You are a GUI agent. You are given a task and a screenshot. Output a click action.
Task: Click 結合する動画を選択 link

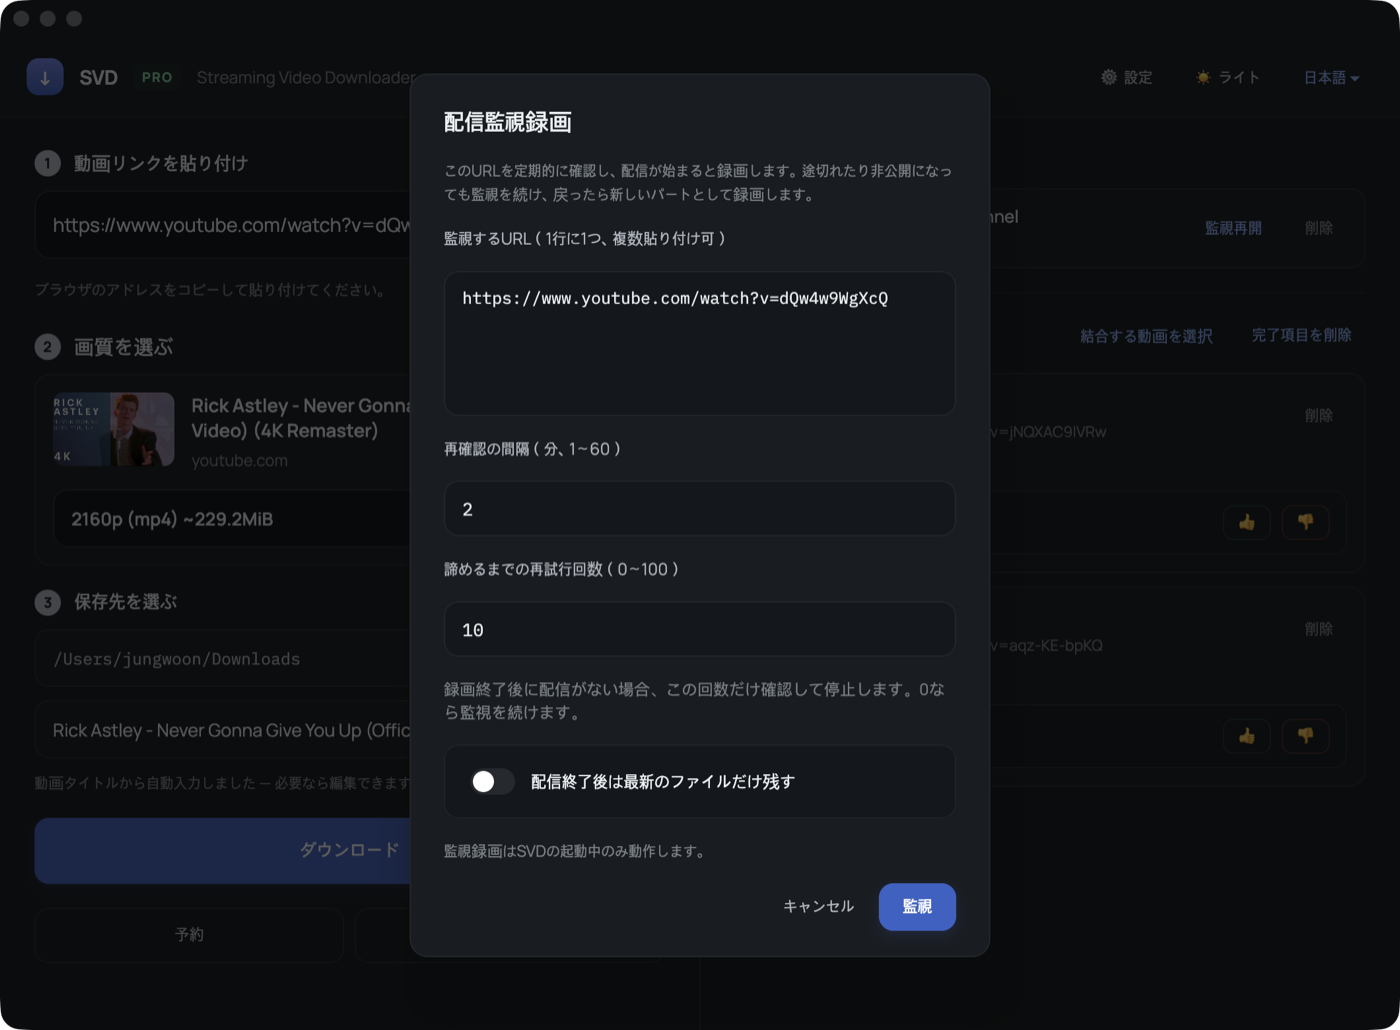pos(1146,336)
